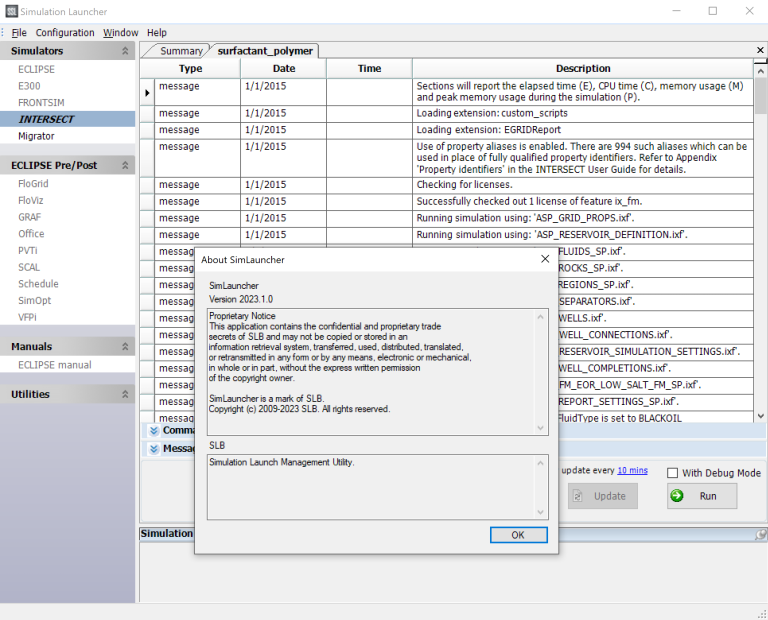This screenshot has height=620, width=768.
Task: Collapse the ECLIPSE Pre/Post section
Action: [x=125, y=165]
